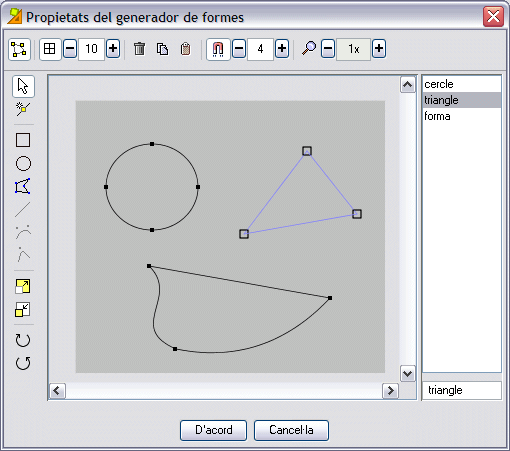Click the paste clipboard icon

point(185,49)
